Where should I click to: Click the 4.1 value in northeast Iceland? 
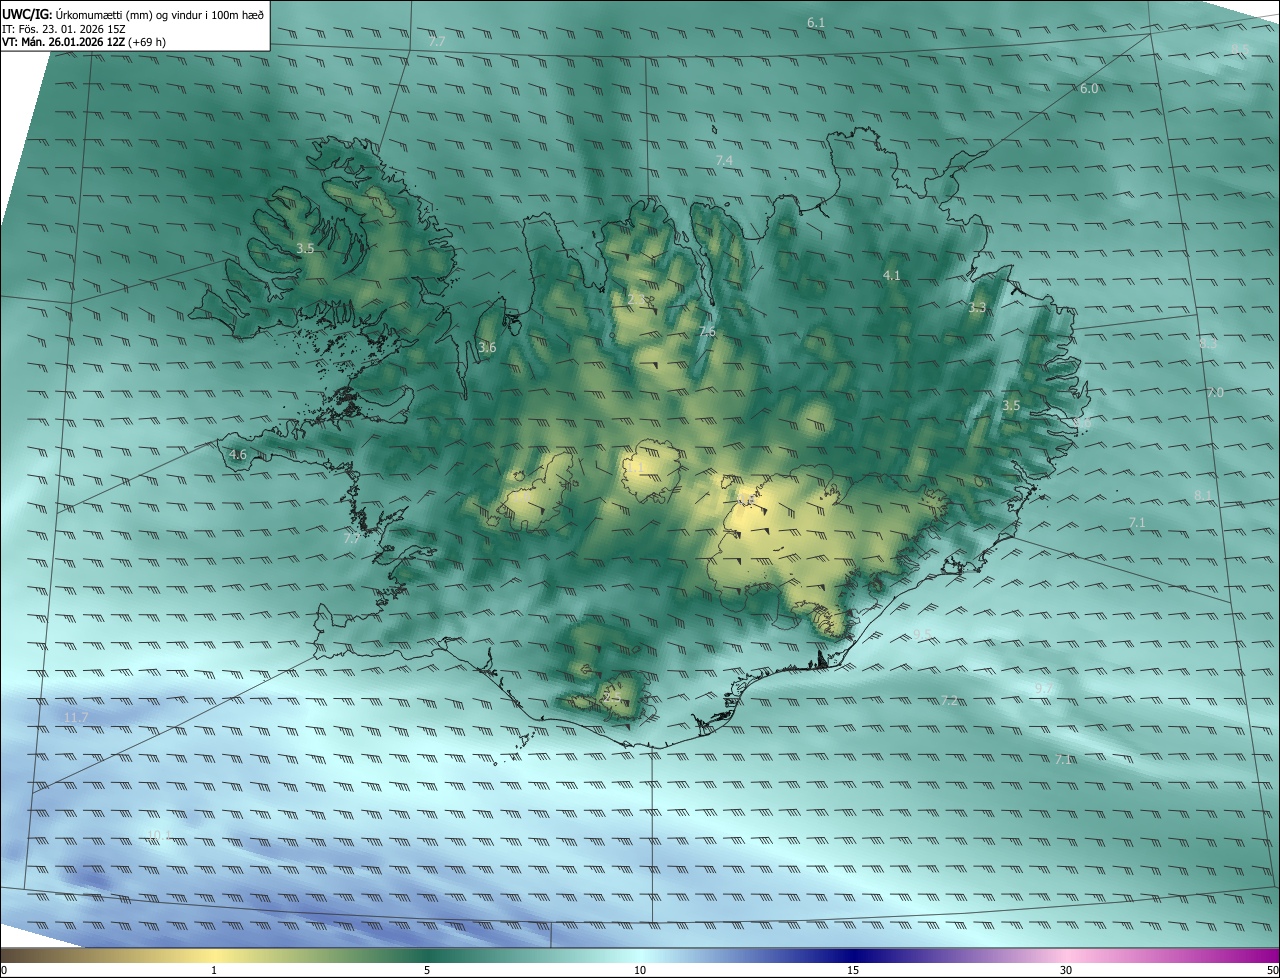pyautogui.click(x=892, y=275)
